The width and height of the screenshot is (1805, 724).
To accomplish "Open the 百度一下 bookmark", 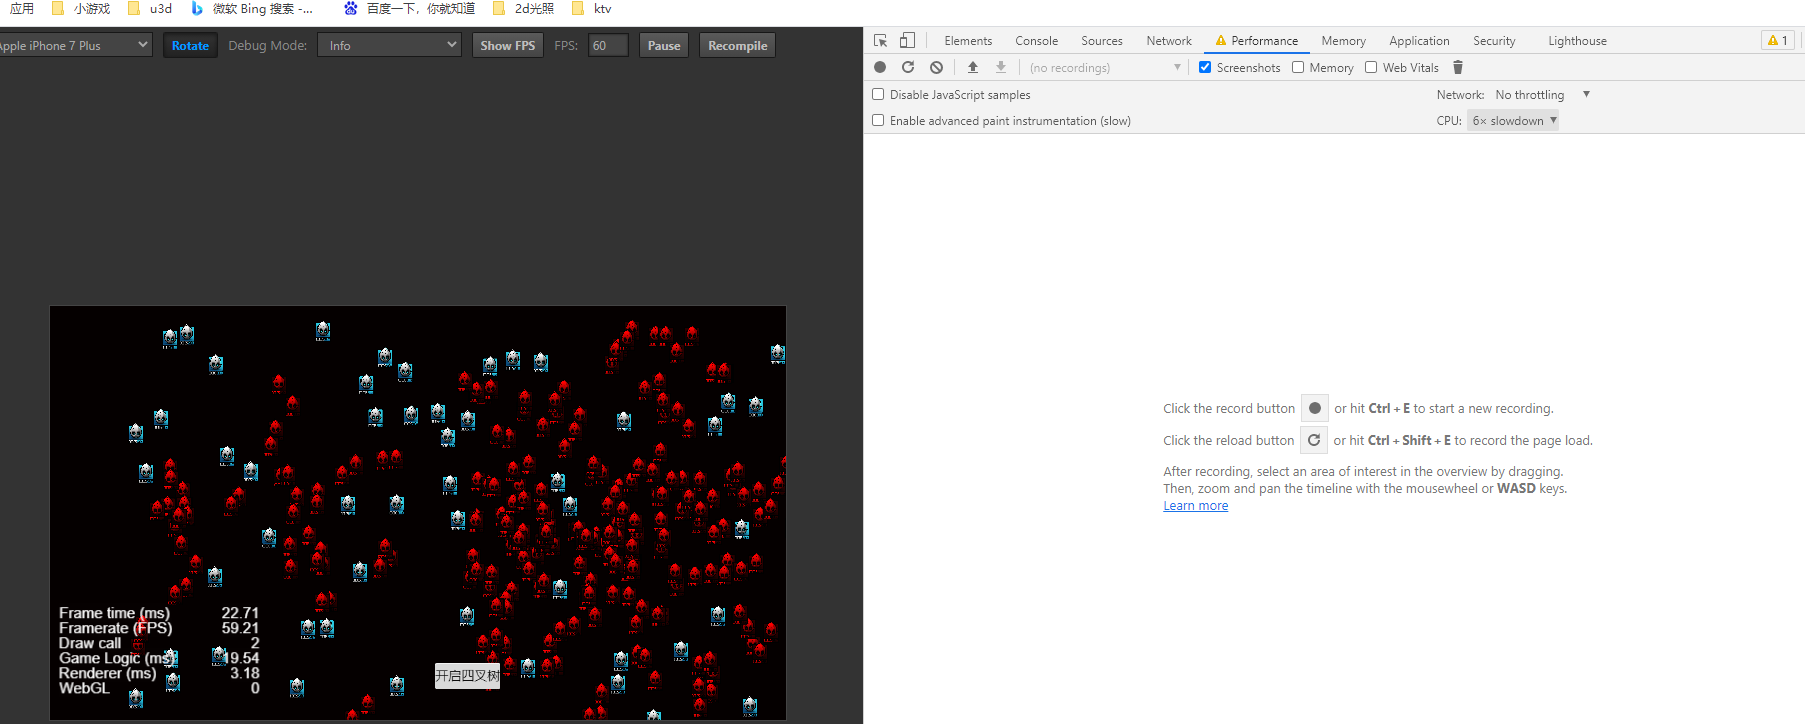I will (409, 9).
